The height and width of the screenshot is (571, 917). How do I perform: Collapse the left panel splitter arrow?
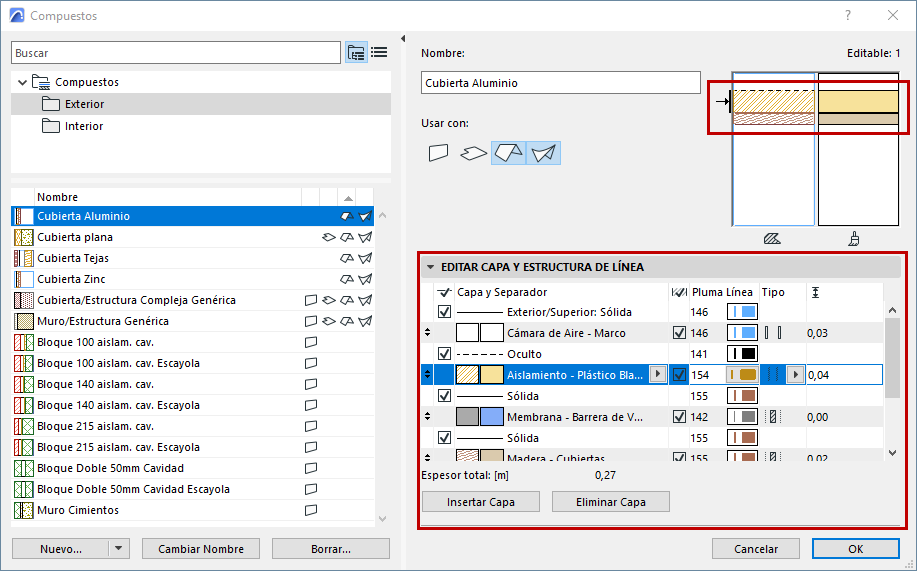pos(402,39)
